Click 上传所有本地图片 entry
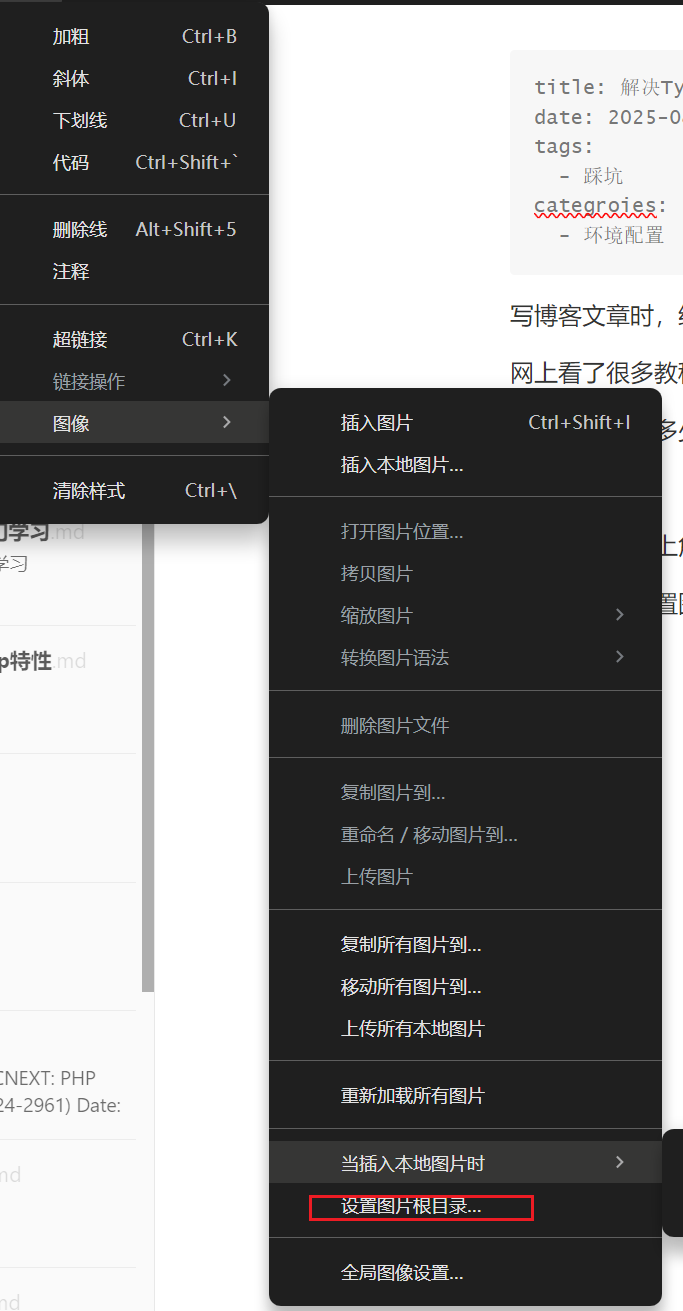Image resolution: width=683 pixels, height=1311 pixels. click(x=412, y=1029)
